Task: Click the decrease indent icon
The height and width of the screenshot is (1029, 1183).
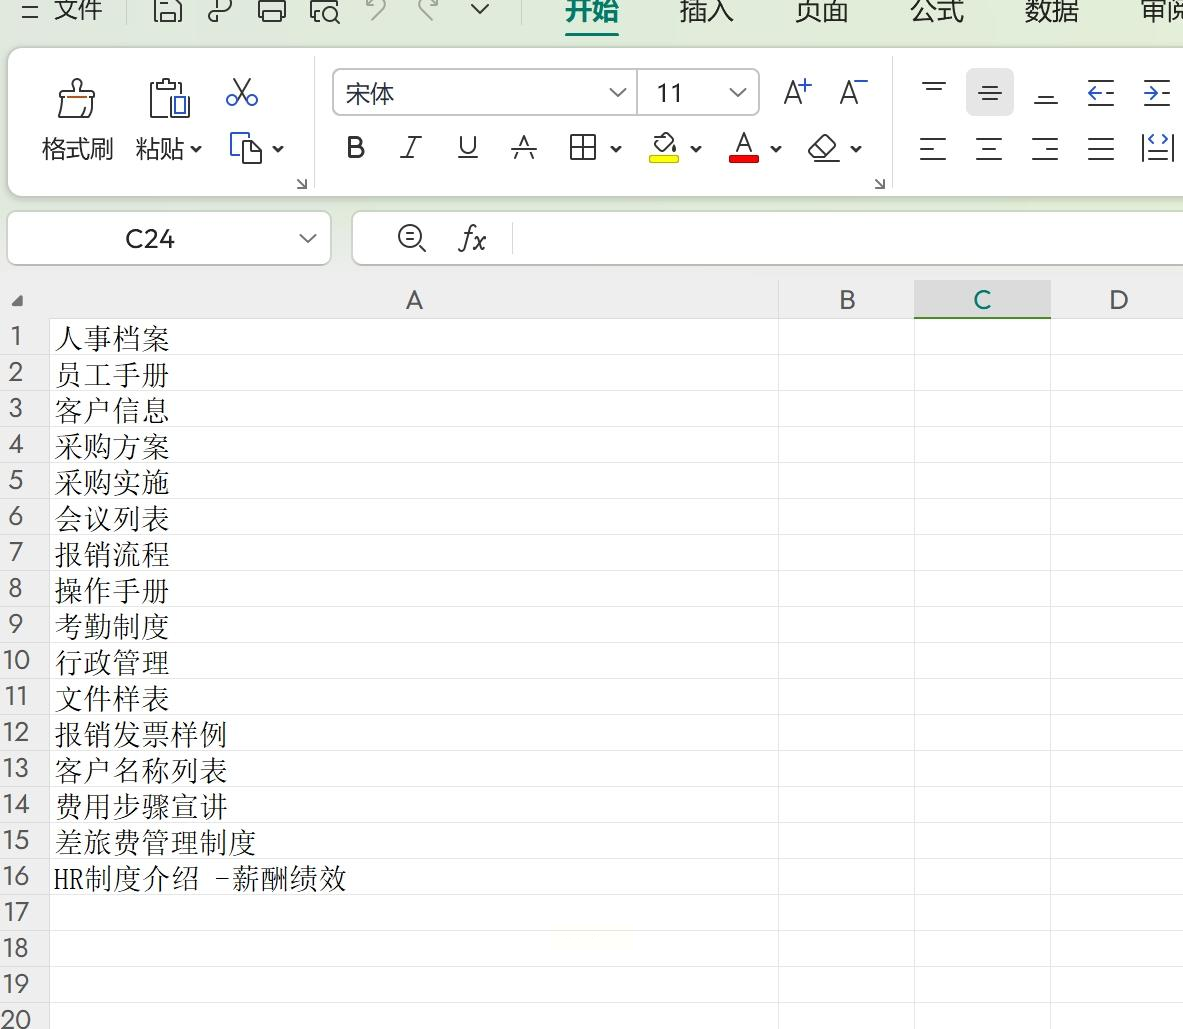Action: (x=1101, y=93)
